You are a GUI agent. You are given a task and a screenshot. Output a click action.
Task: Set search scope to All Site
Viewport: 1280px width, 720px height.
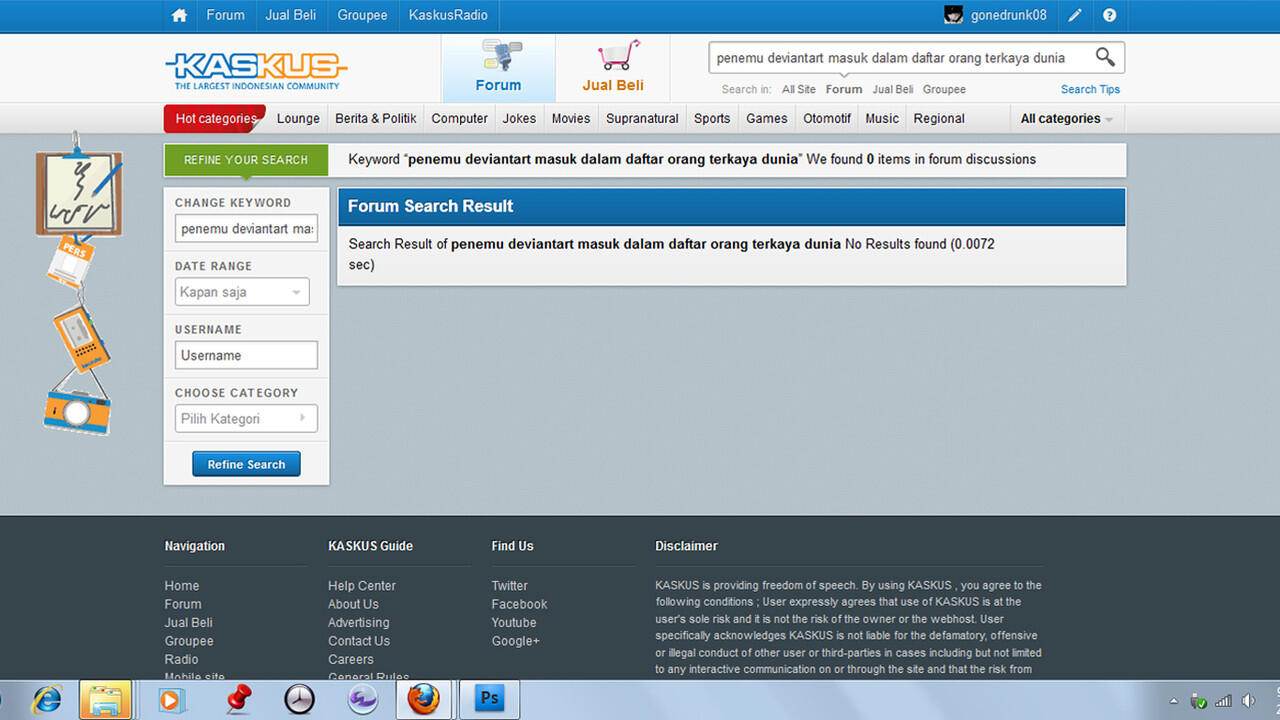(x=799, y=89)
